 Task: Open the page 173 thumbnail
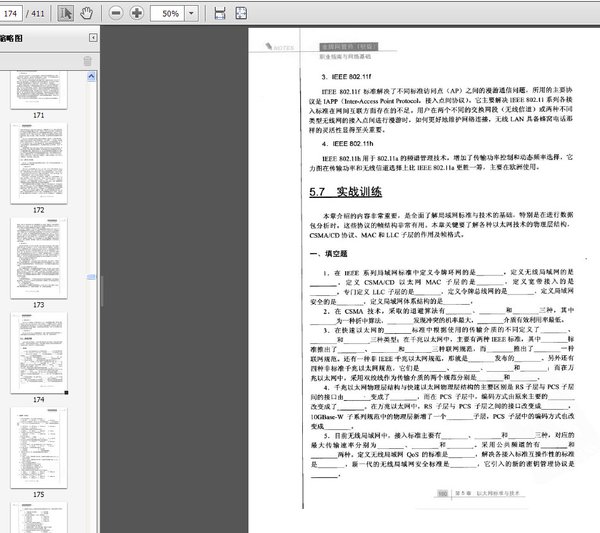[x=39, y=258]
